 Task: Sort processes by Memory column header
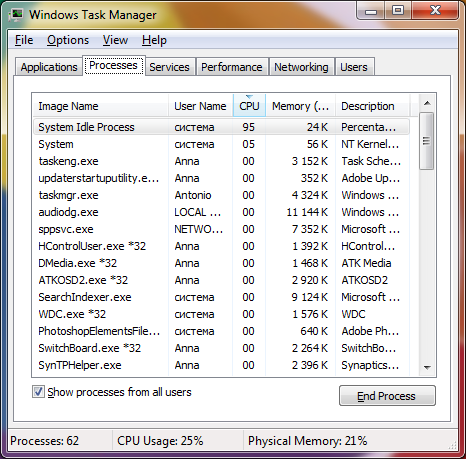coord(300,106)
